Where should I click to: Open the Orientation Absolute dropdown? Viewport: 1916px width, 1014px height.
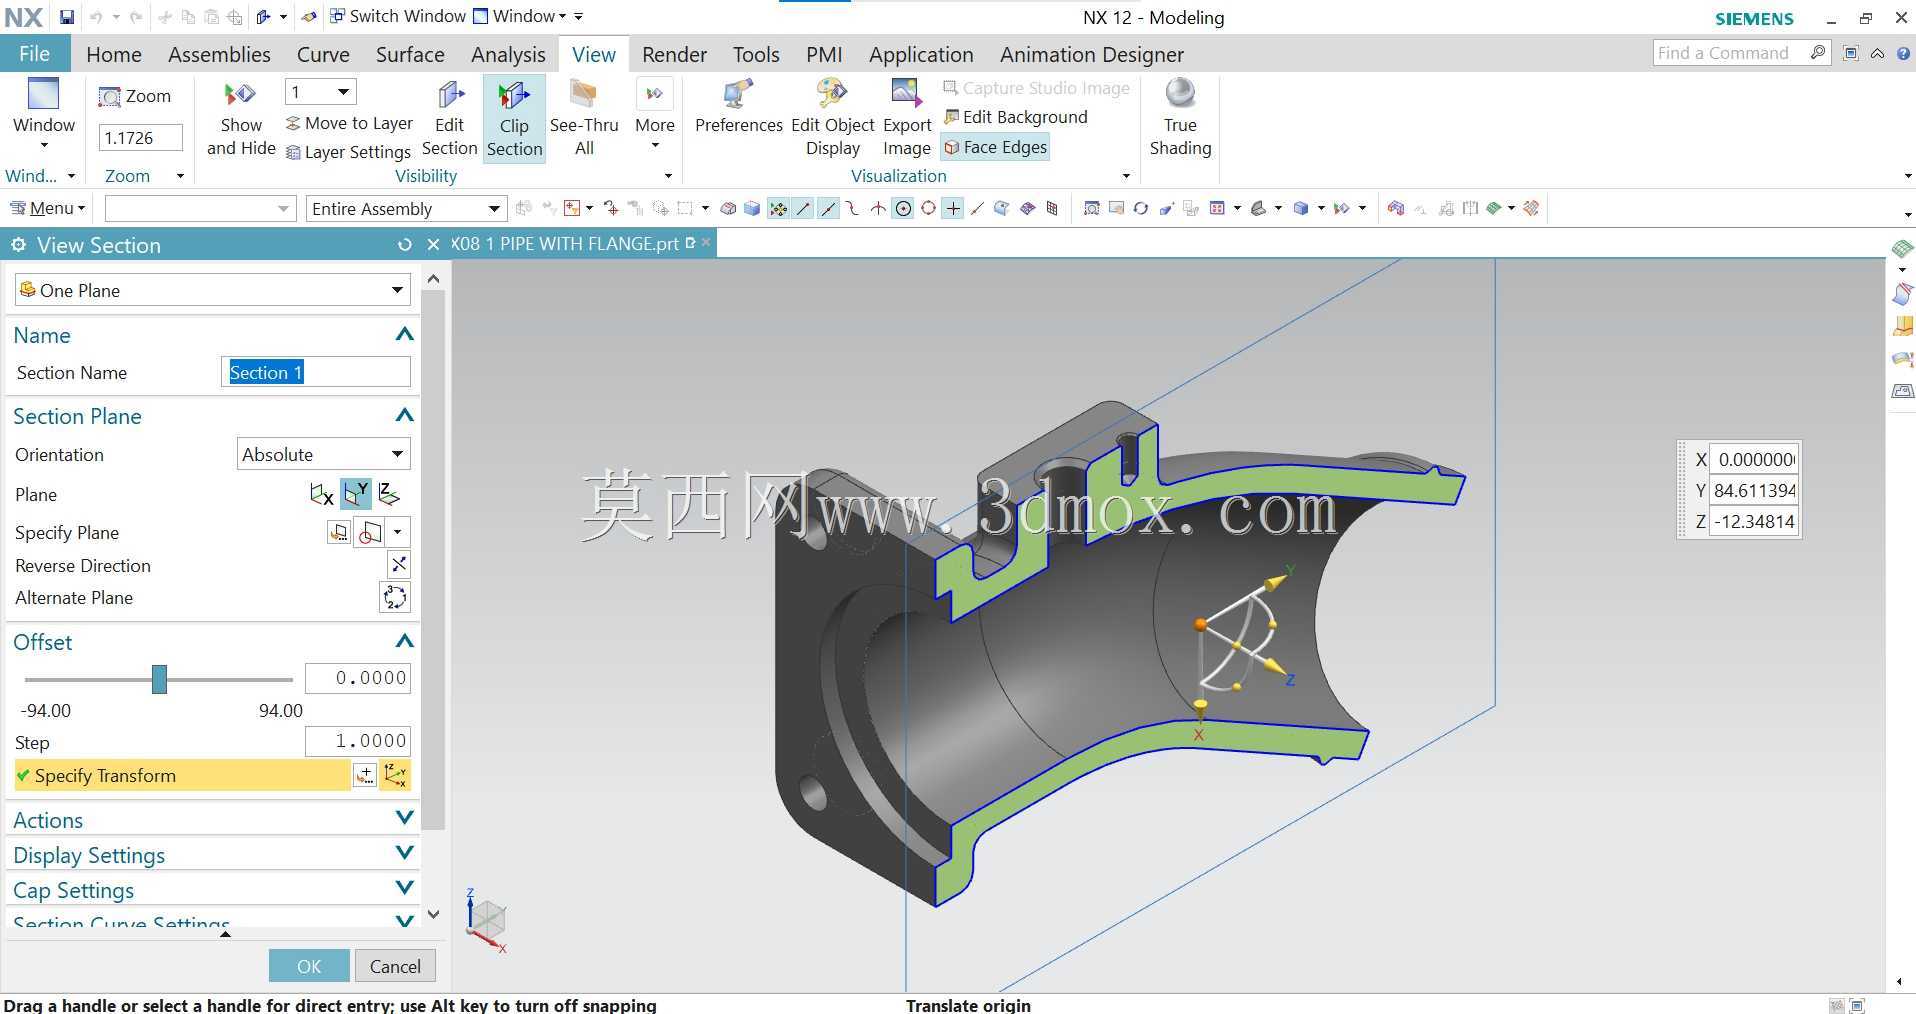(324, 454)
